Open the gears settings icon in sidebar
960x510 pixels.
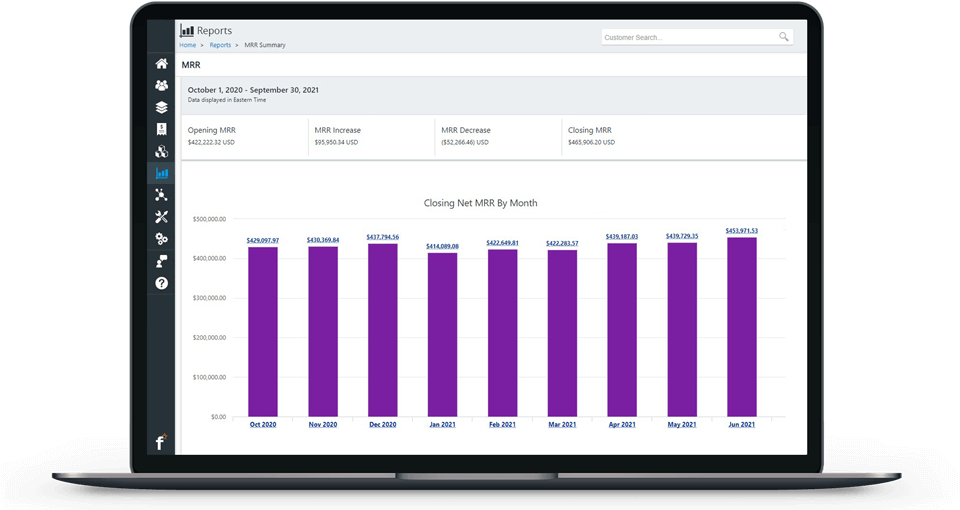pos(161,239)
